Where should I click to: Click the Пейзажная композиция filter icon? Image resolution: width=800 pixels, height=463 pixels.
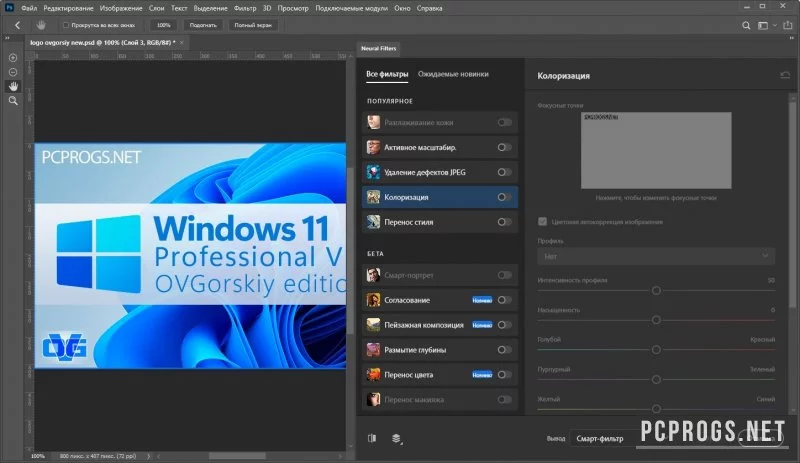point(373,325)
